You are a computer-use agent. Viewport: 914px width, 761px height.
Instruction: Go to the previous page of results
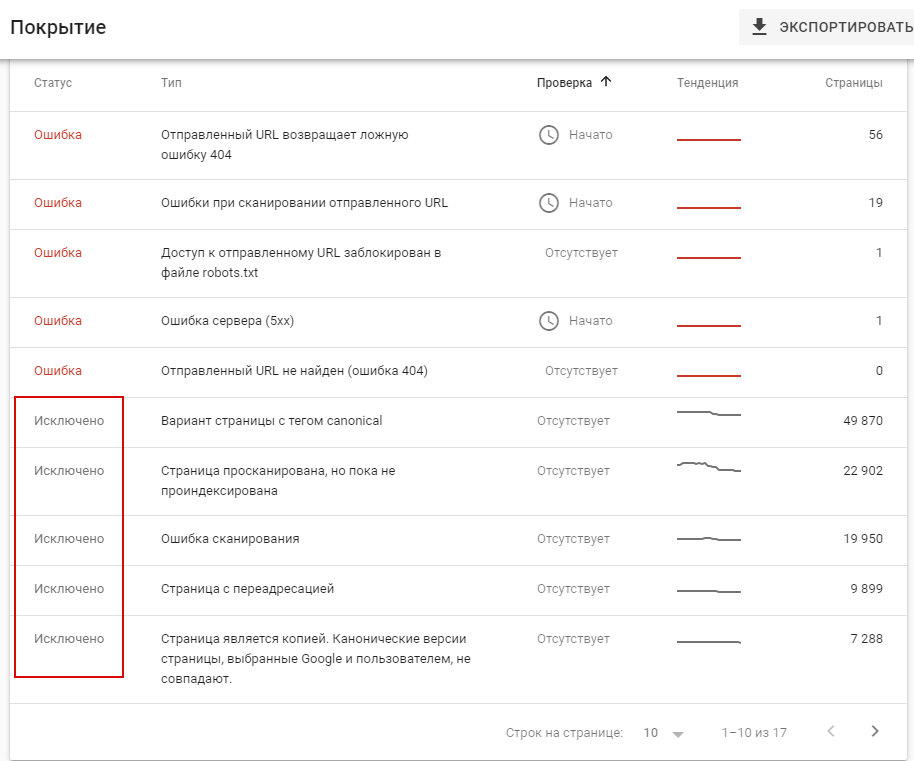pos(831,732)
